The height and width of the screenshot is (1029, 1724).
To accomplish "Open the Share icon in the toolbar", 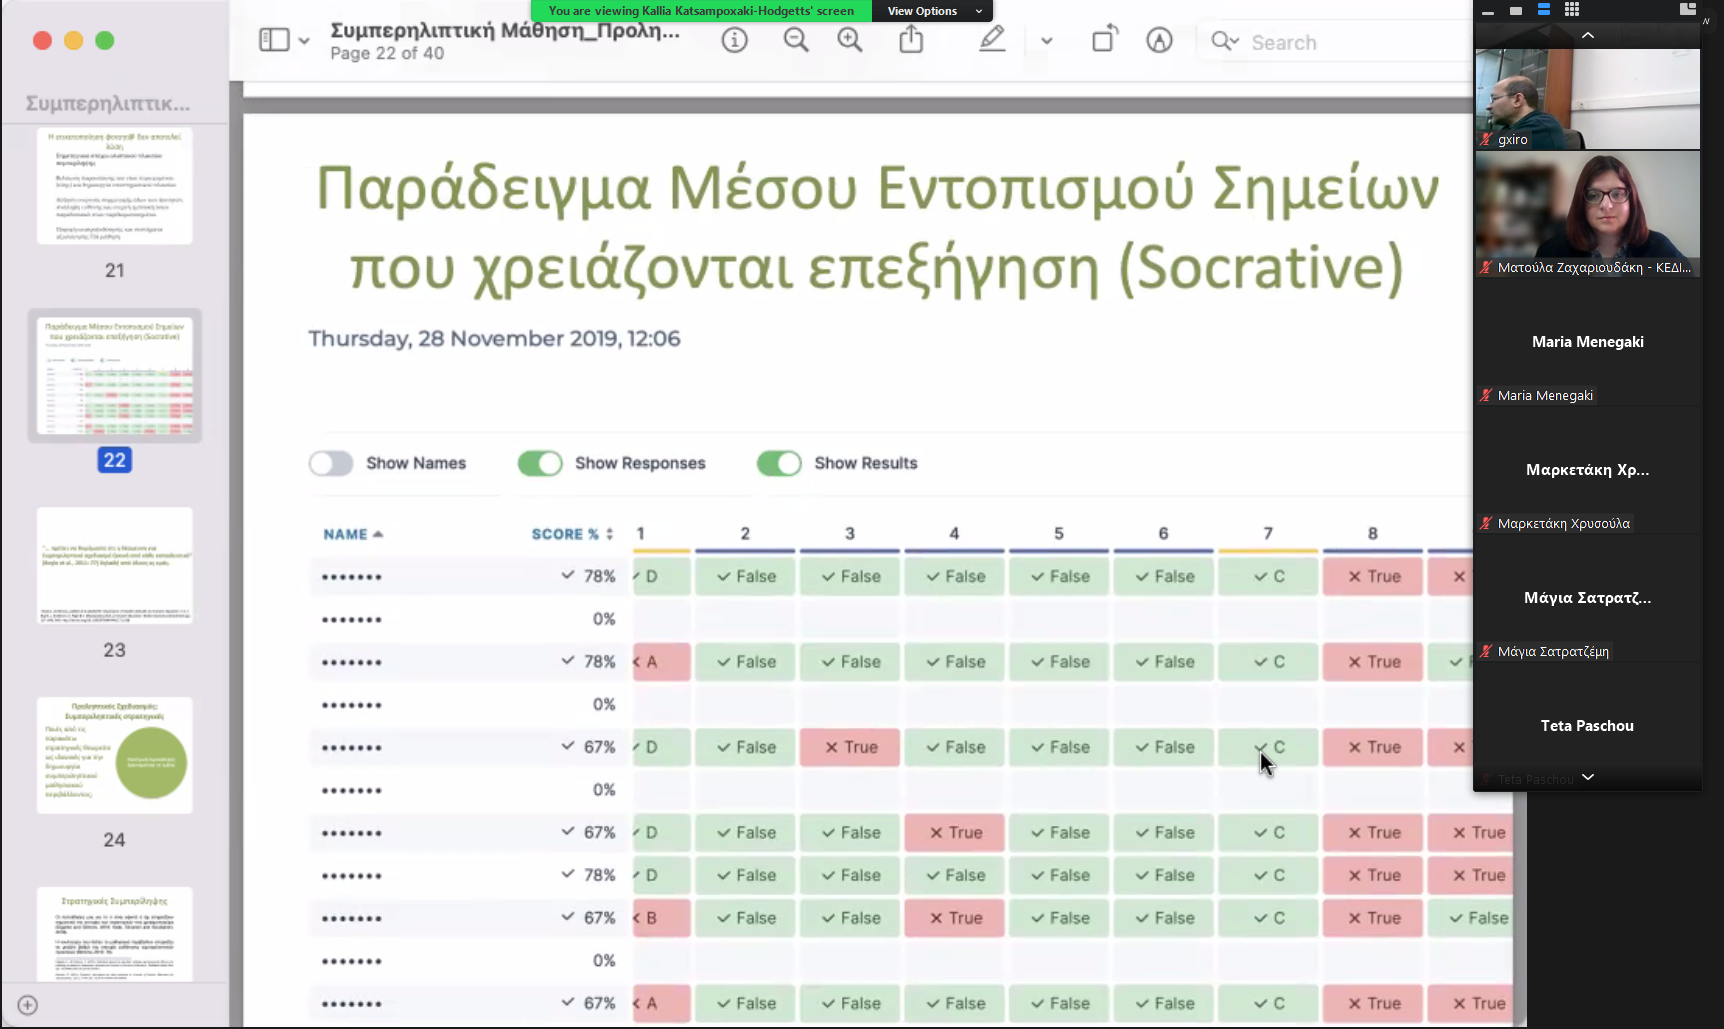I will [x=911, y=40].
